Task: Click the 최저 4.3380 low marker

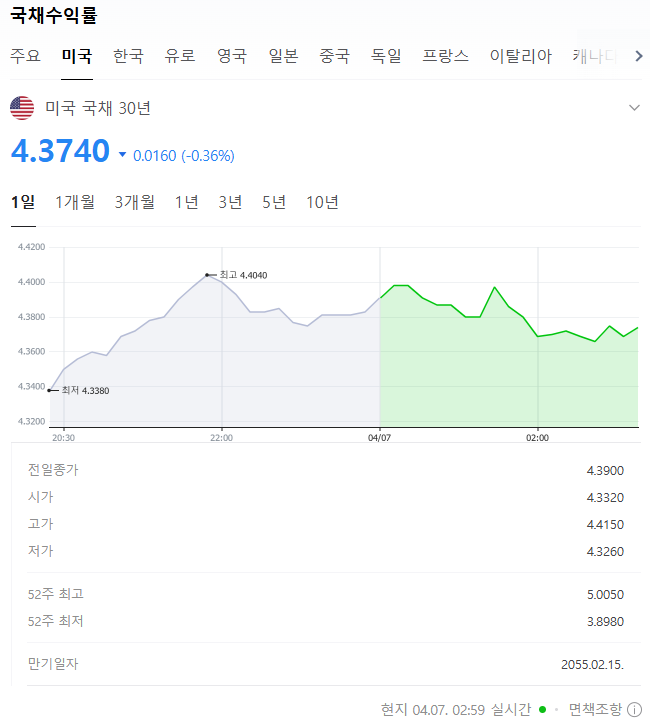Action: pyautogui.click(x=79, y=390)
